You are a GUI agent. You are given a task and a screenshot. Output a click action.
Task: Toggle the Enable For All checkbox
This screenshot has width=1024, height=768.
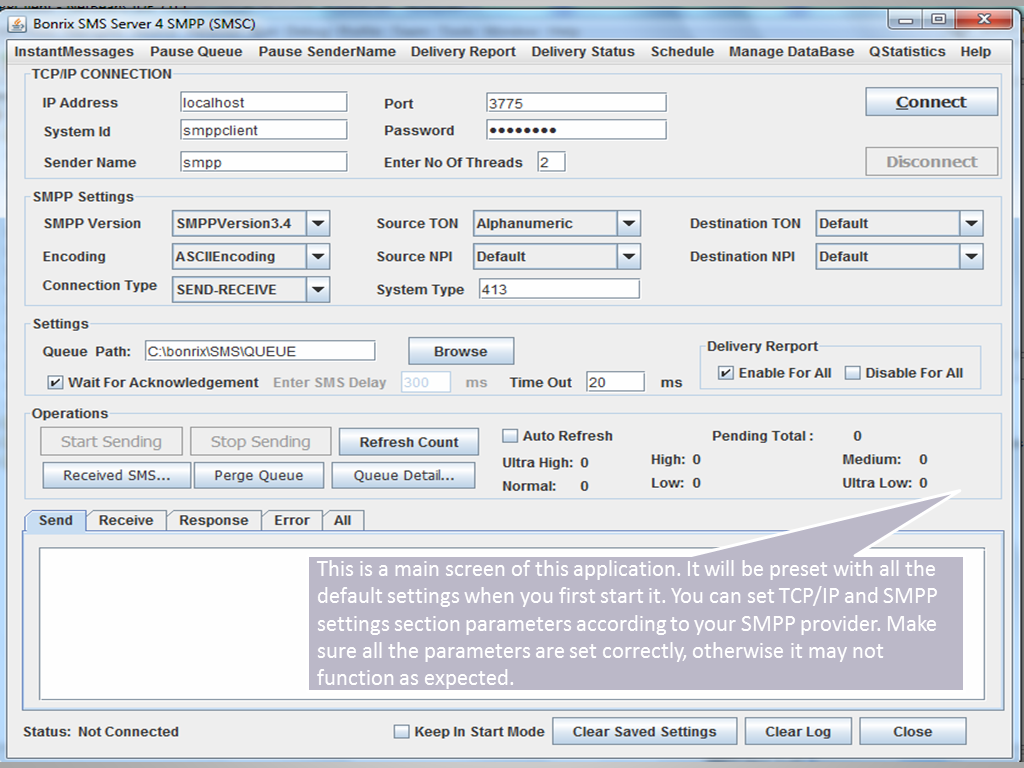[725, 373]
